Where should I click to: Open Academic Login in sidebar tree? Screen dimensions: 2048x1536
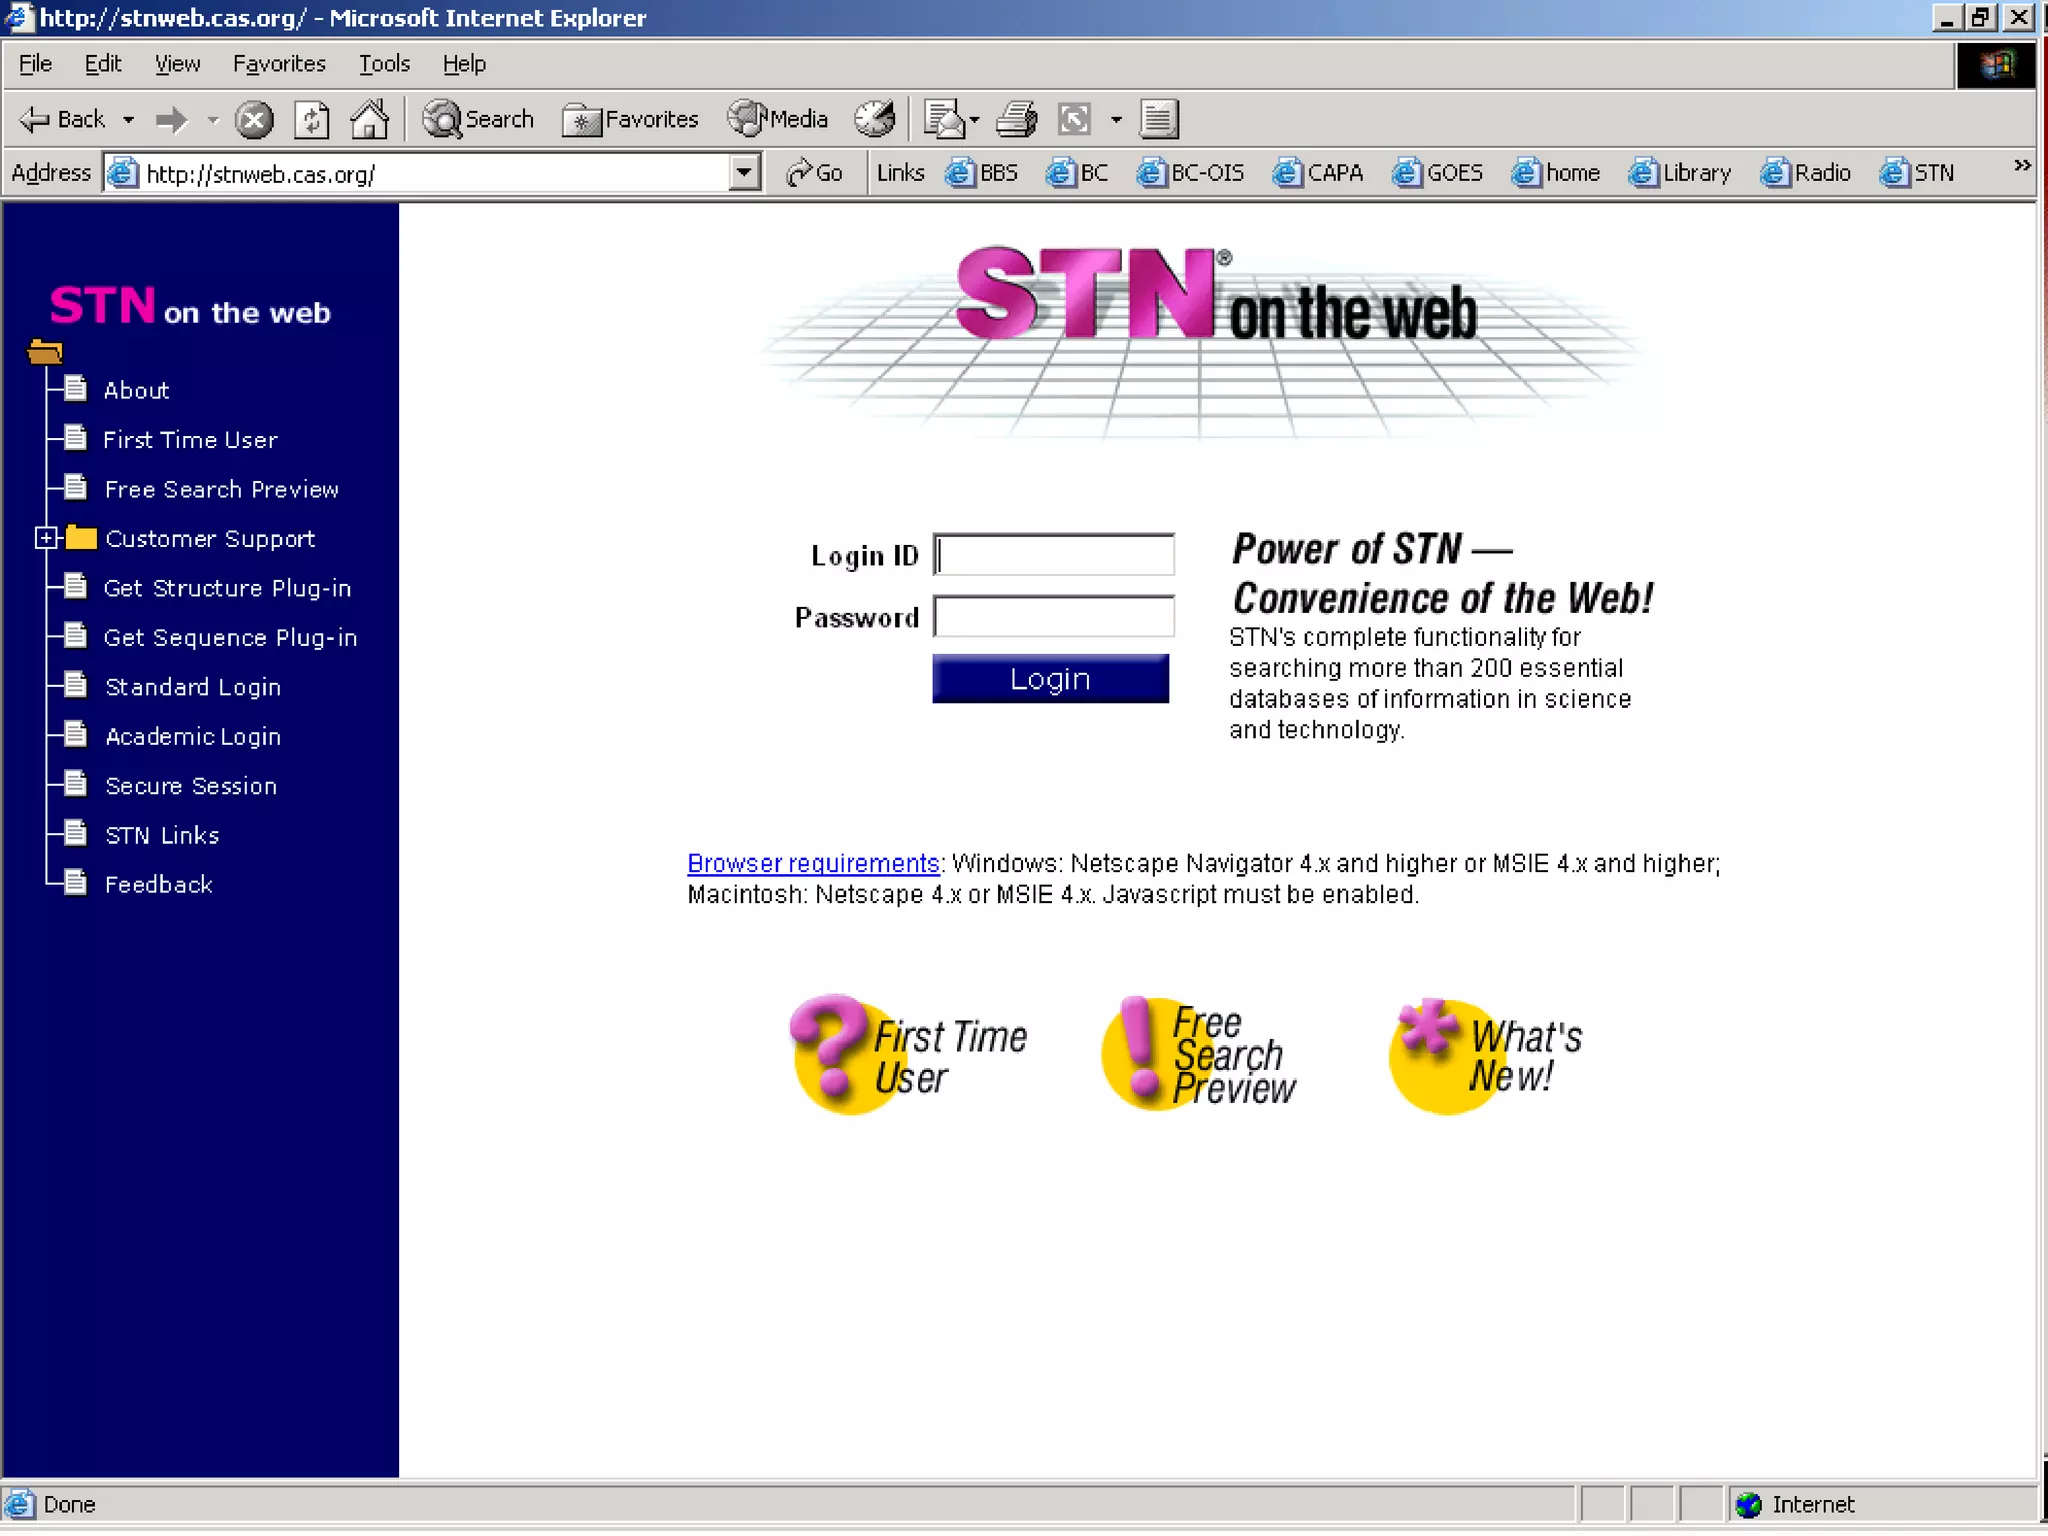tap(193, 737)
